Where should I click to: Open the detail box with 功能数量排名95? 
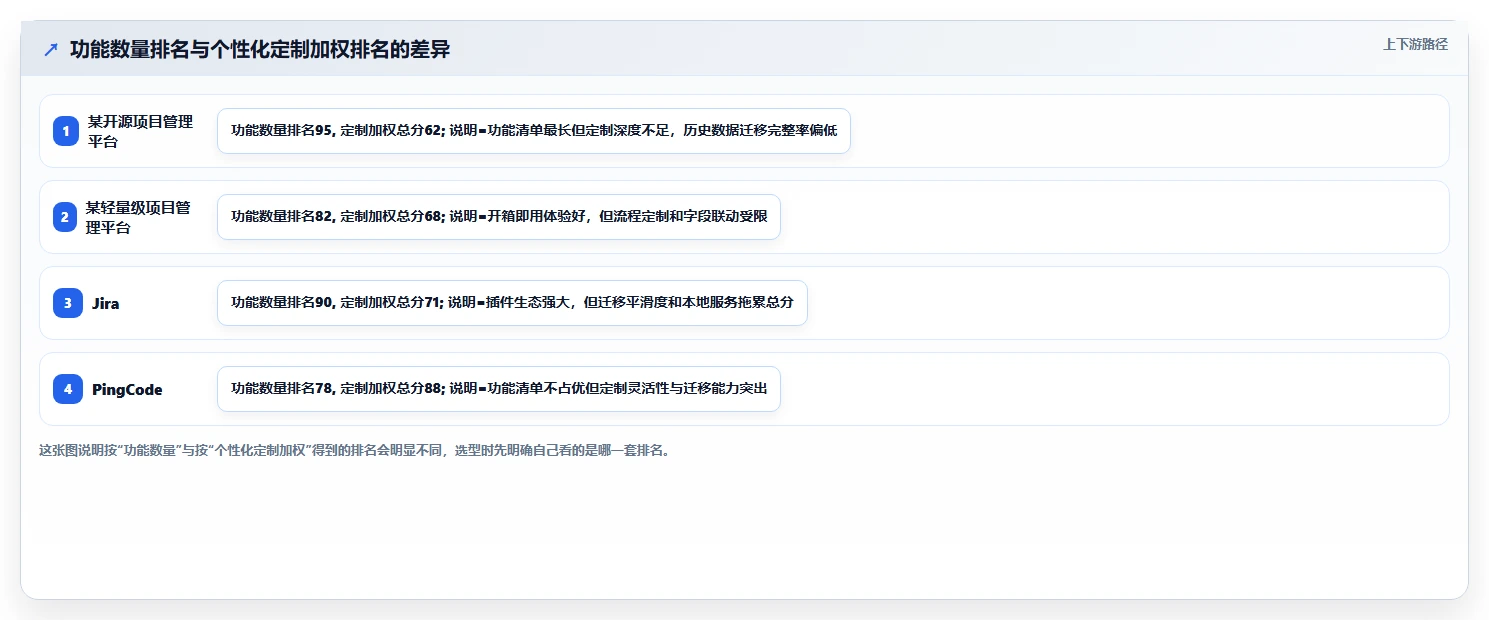534,131
